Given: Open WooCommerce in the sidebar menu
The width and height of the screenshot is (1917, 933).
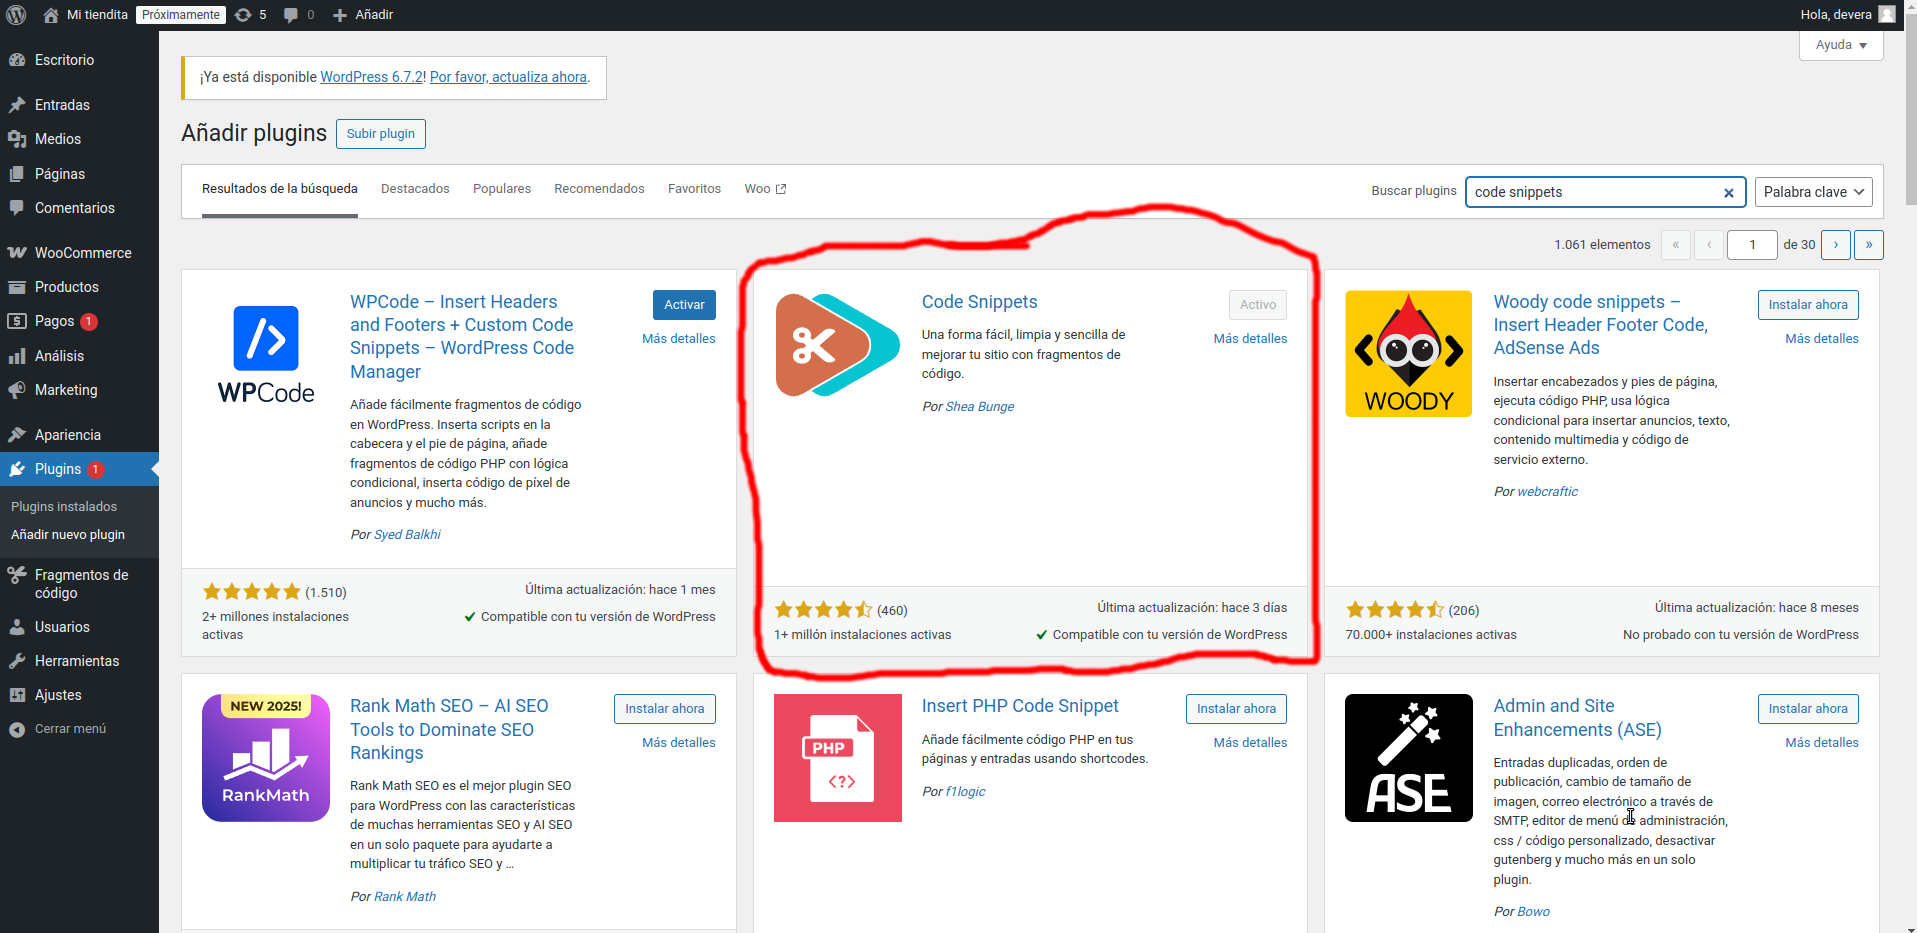Looking at the screenshot, I should pyautogui.click(x=82, y=253).
